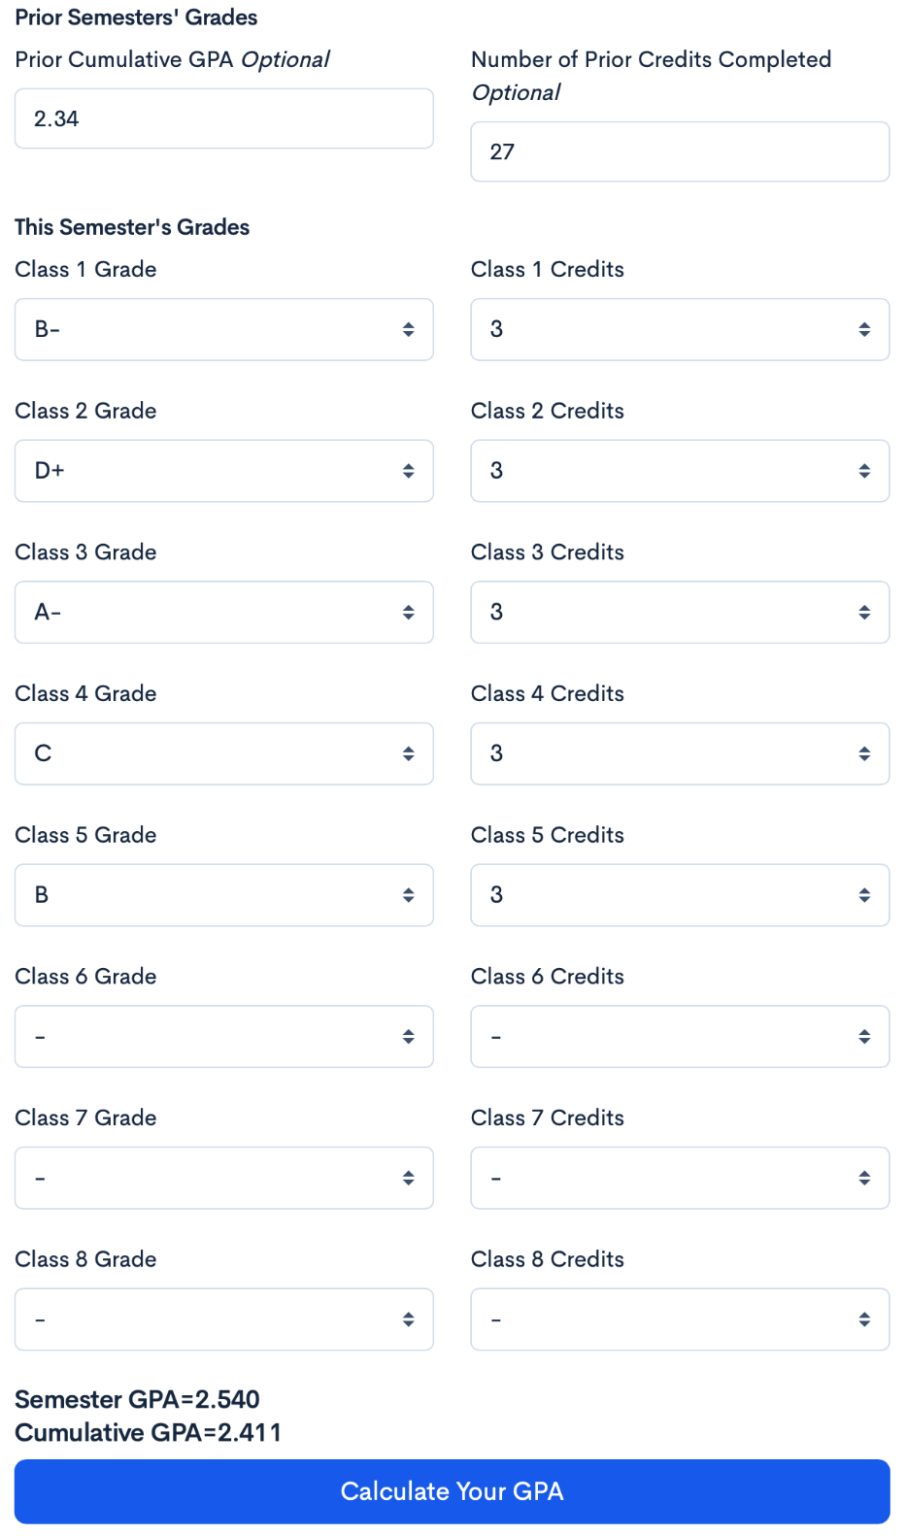Click the Class 4 Credits stepper arrows
This screenshot has width=906, height=1536.
[x=865, y=754]
